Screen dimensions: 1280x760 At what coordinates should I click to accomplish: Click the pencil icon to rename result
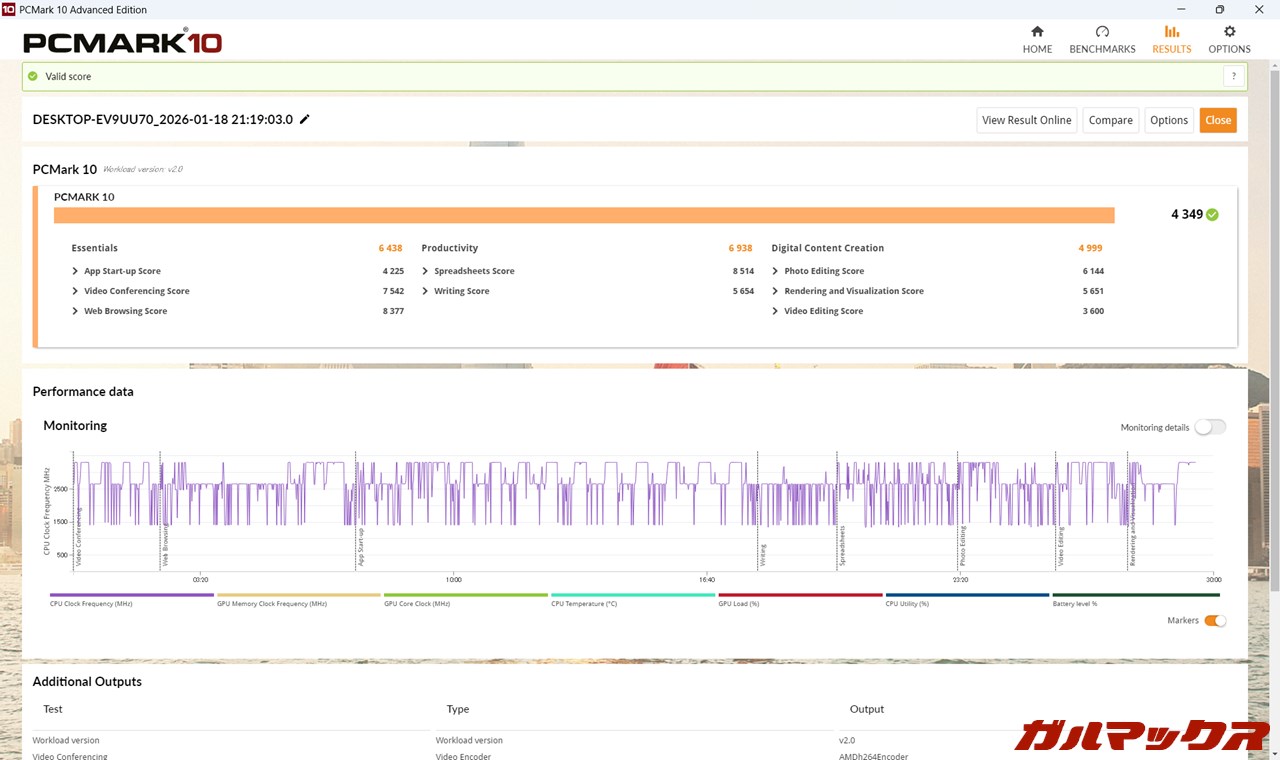305,119
